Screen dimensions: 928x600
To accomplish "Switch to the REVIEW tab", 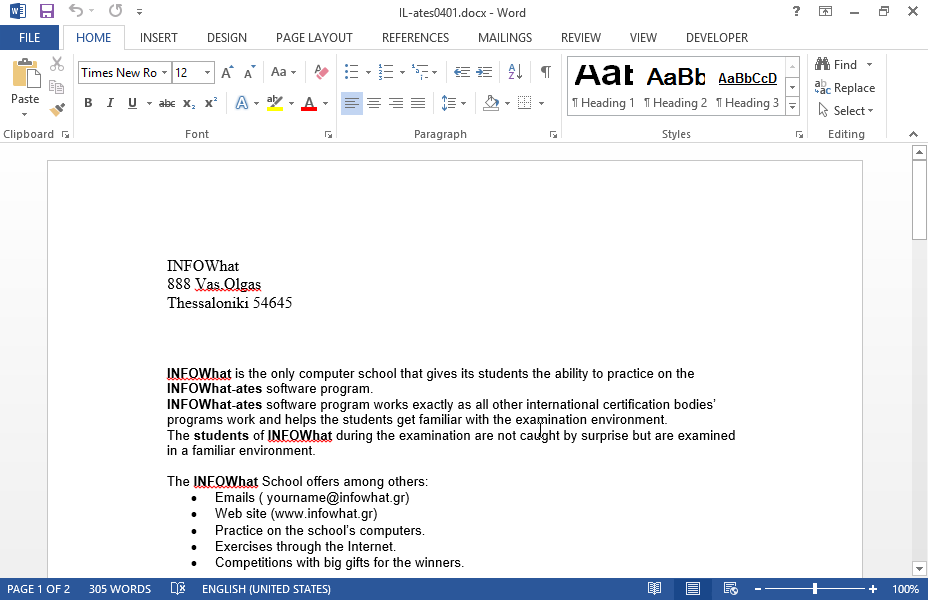I will [x=581, y=38].
